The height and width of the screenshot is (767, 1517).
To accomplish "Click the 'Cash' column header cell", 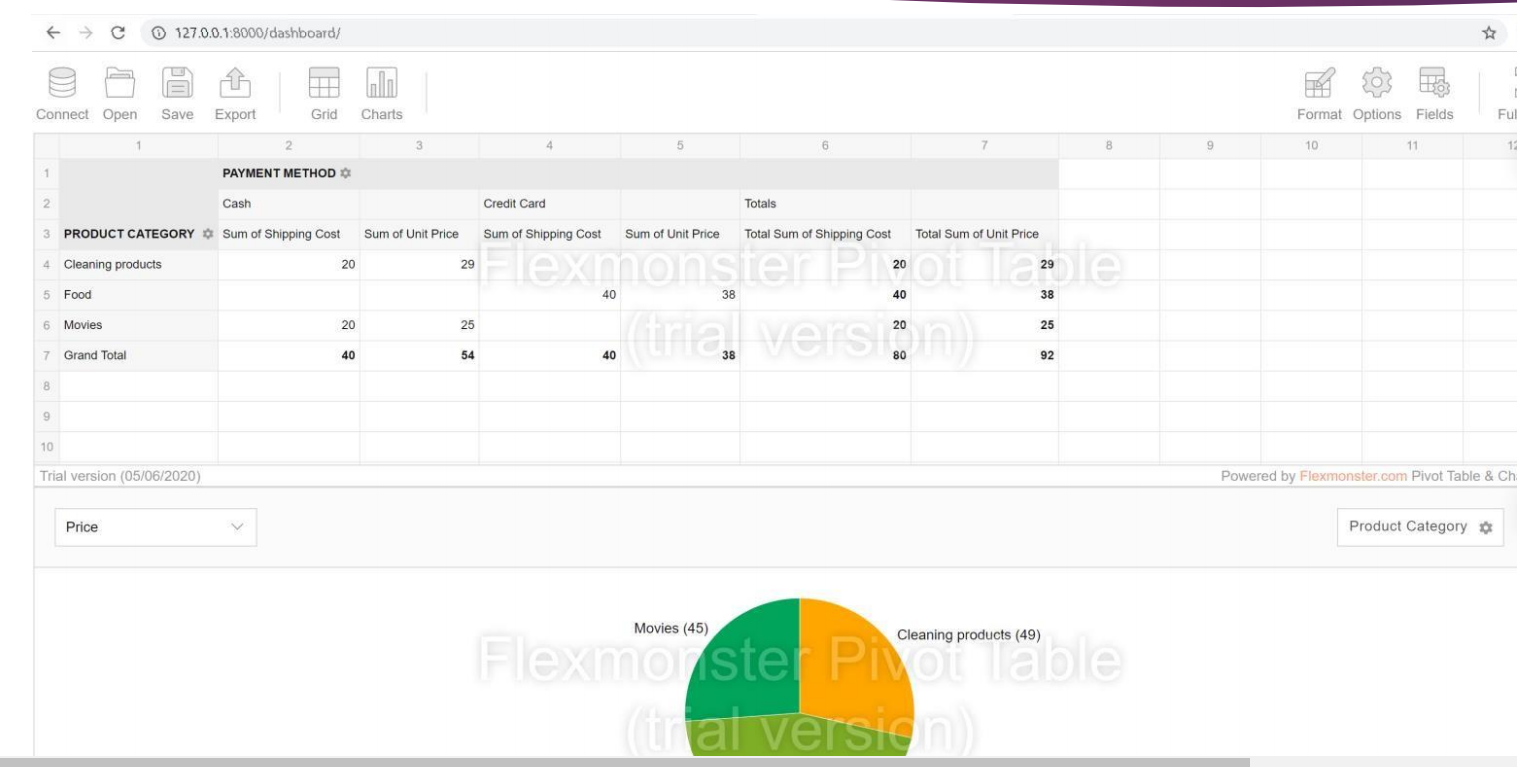I will (289, 204).
